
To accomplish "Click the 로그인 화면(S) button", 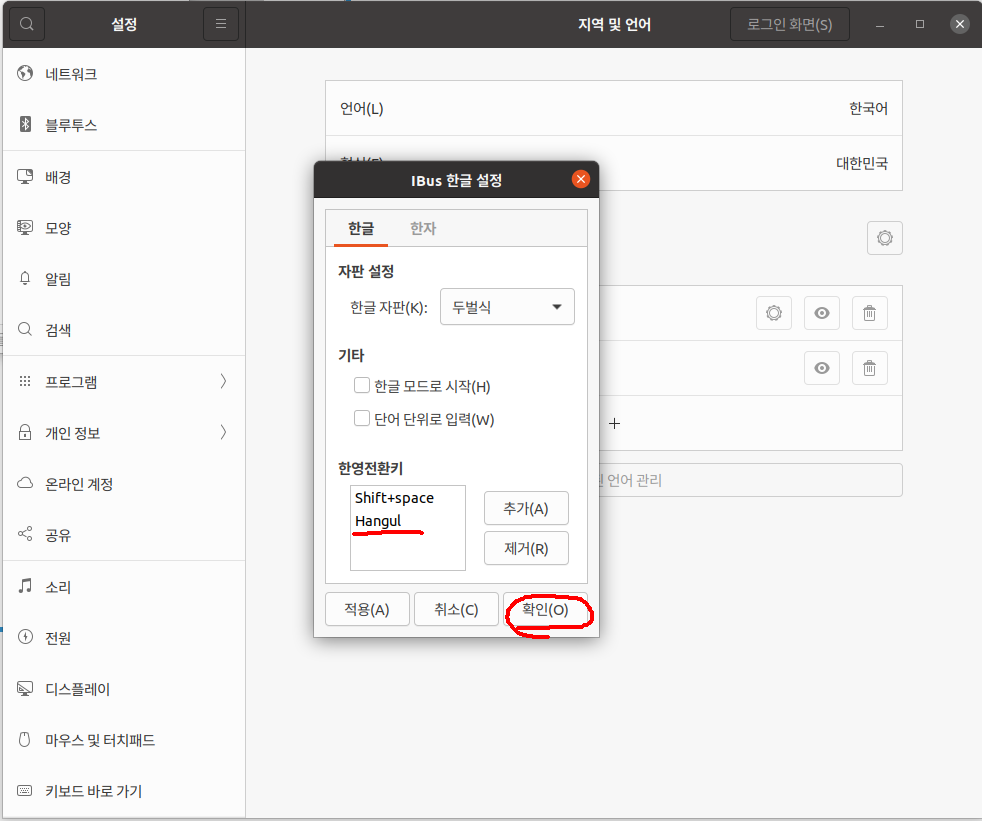I will click(x=789, y=24).
